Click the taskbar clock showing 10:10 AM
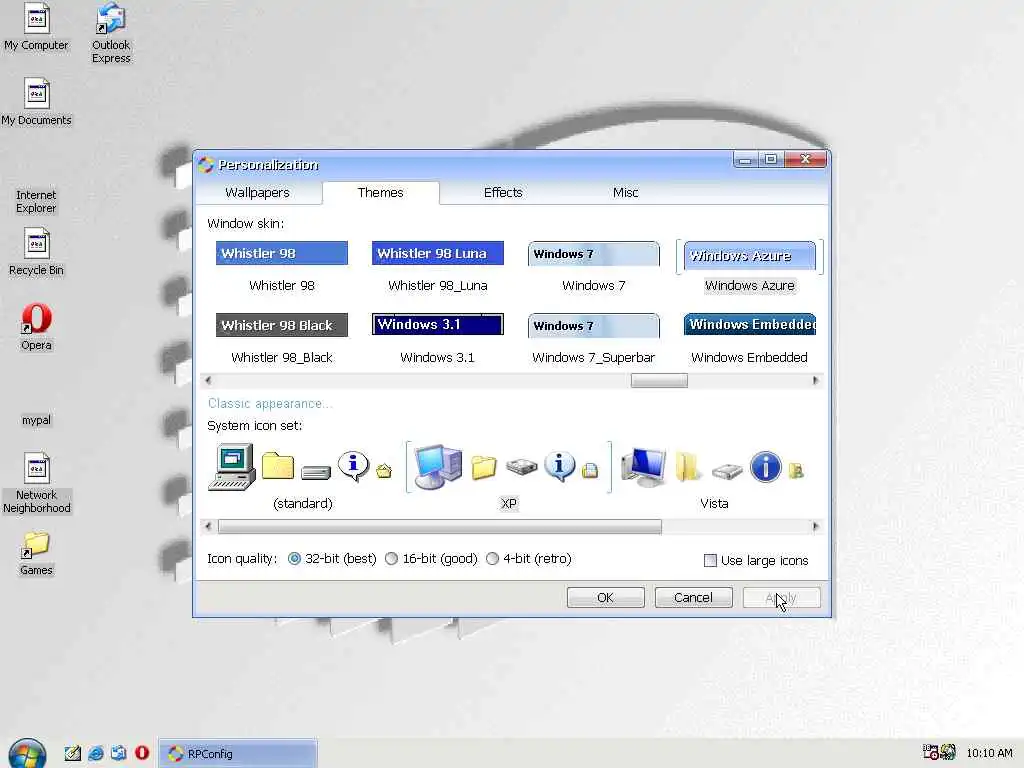The height and width of the screenshot is (768, 1024). coord(989,753)
